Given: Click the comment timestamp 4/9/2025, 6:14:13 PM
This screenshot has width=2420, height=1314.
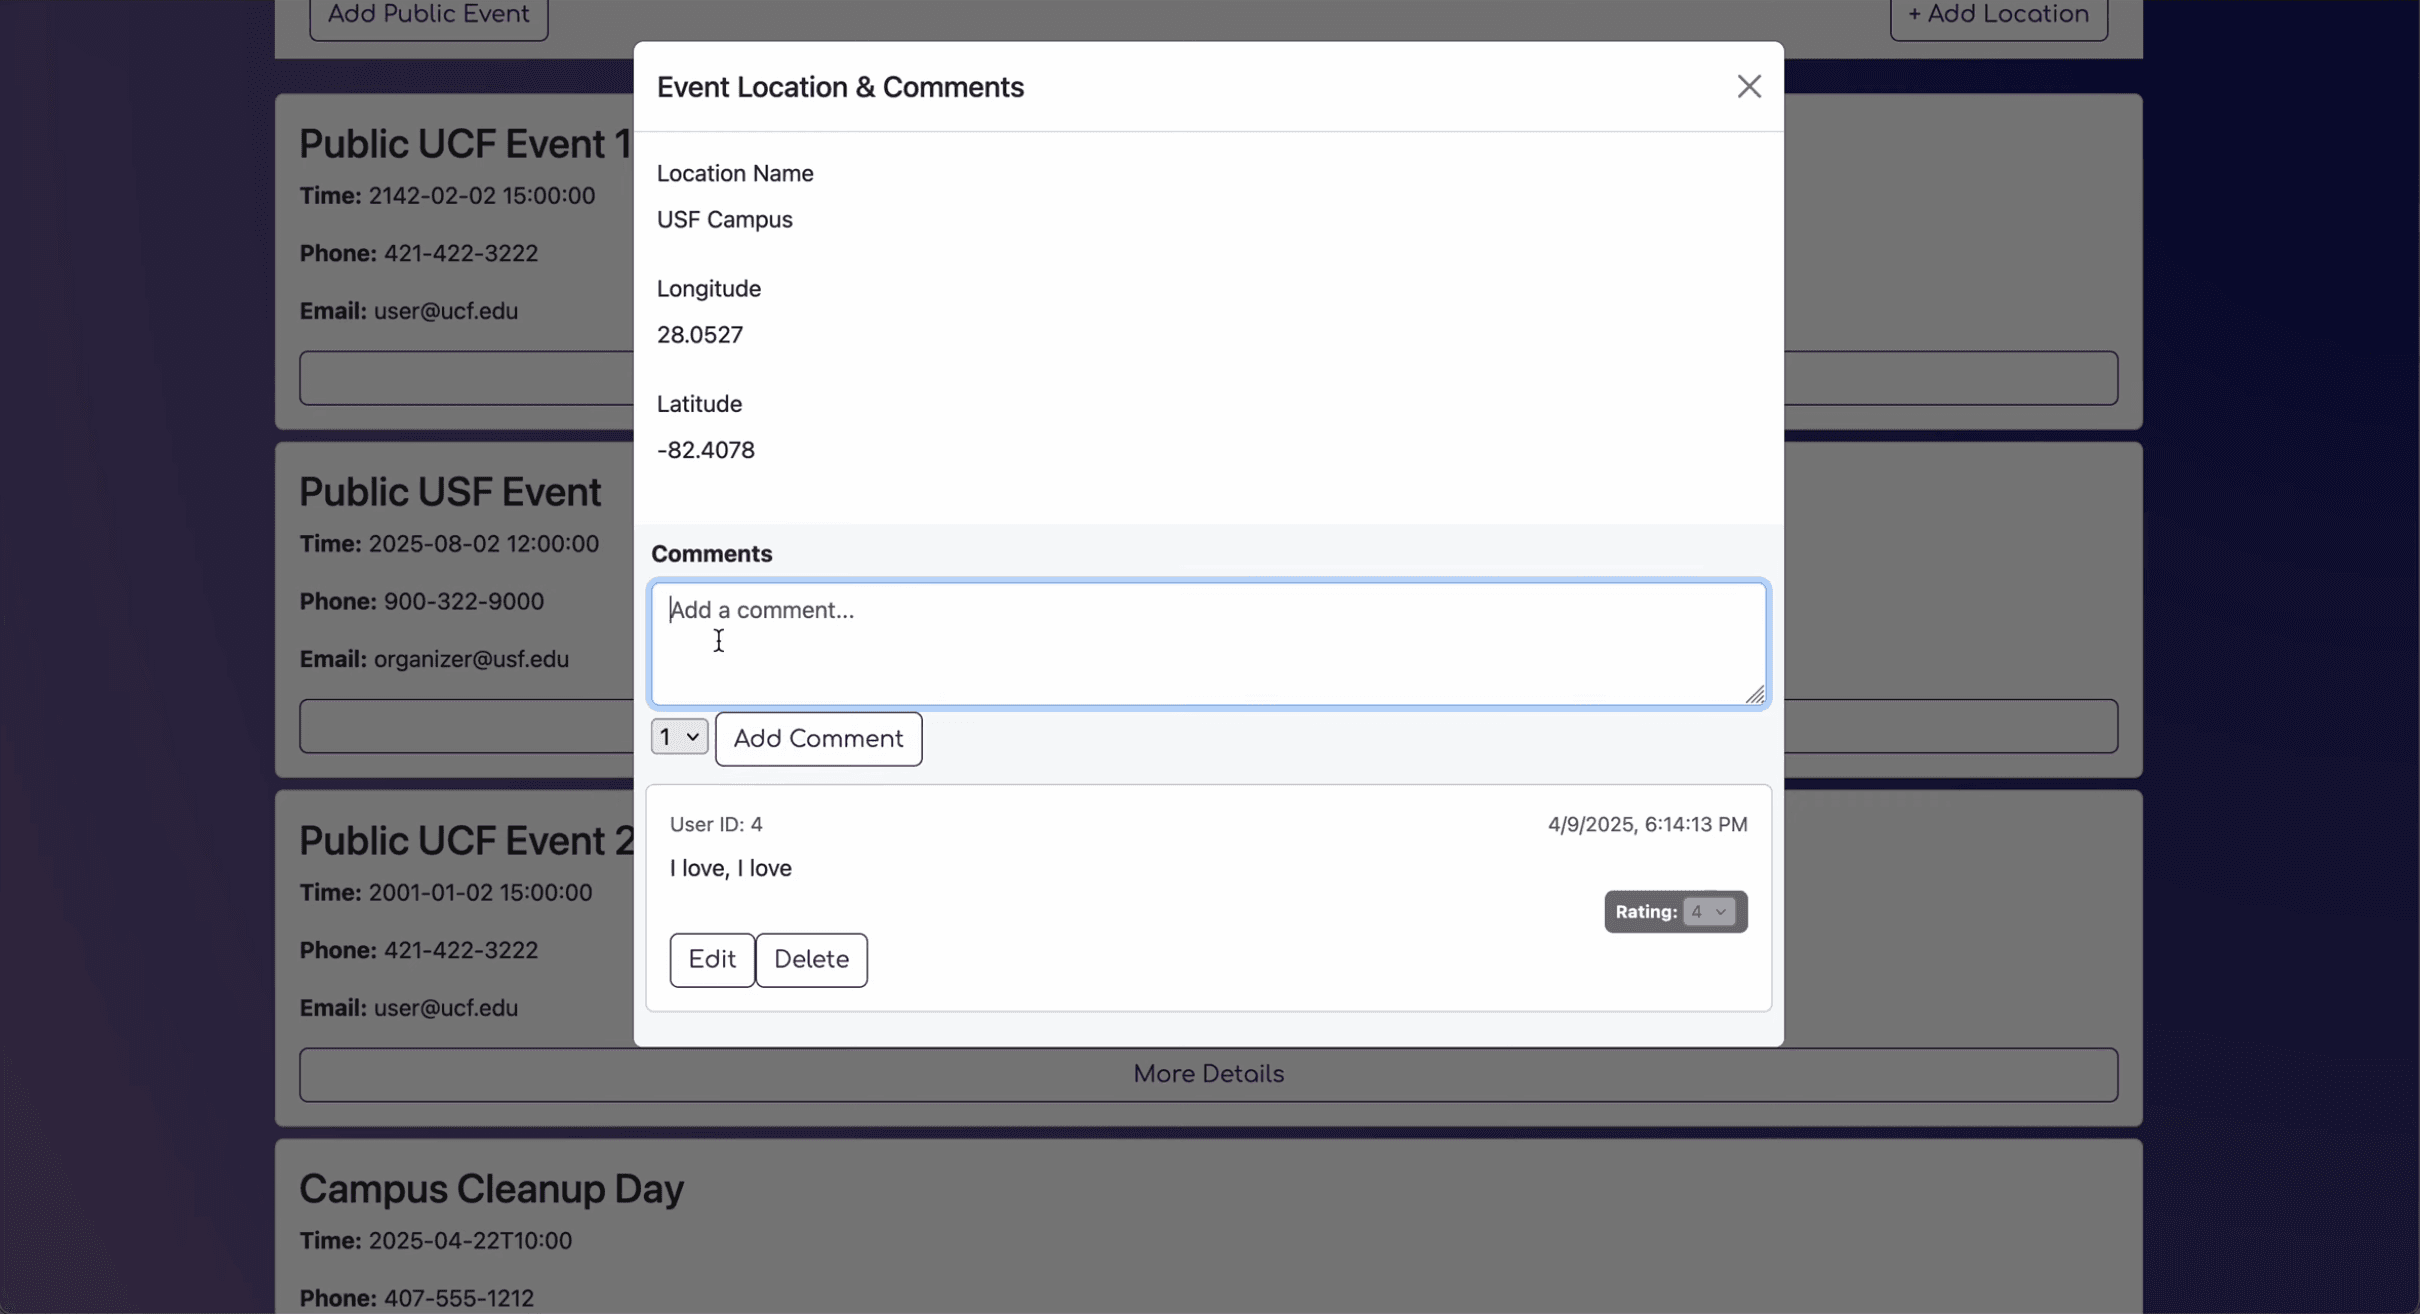Looking at the screenshot, I should 1647,825.
